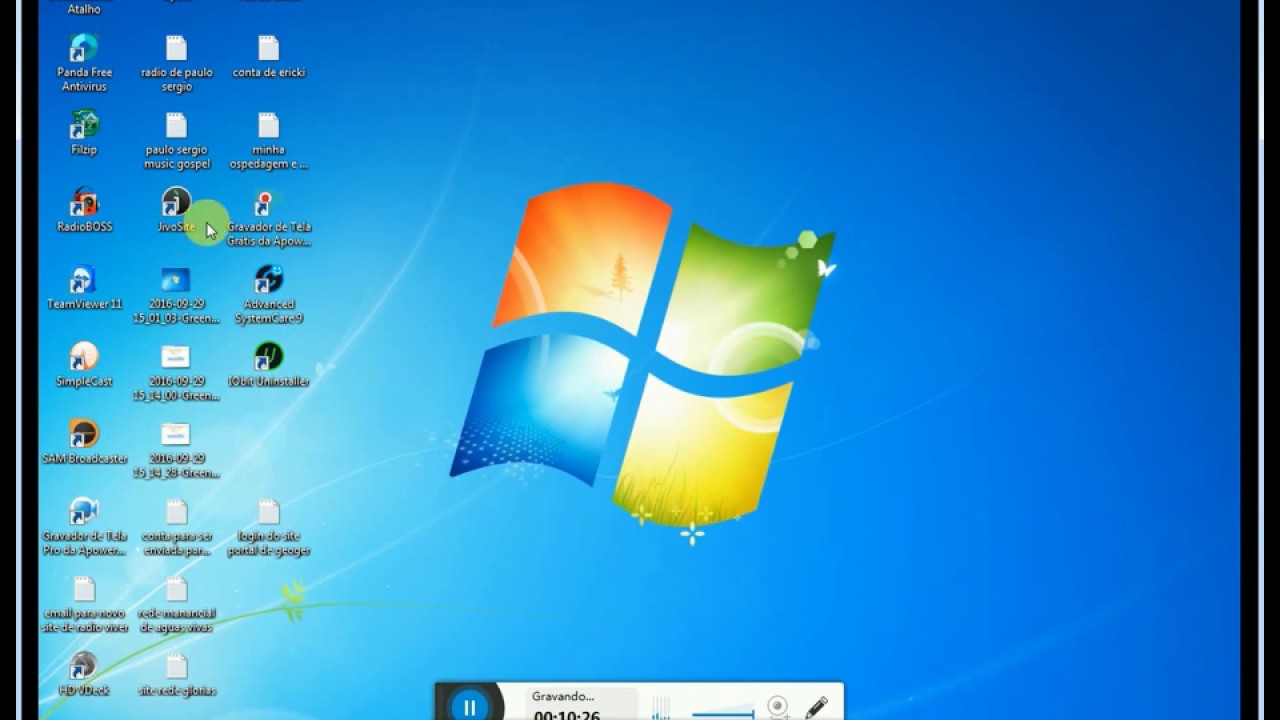1280x720 pixels.
Task: Select the 'conta para ser enviada par...' file
Action: coord(176,527)
